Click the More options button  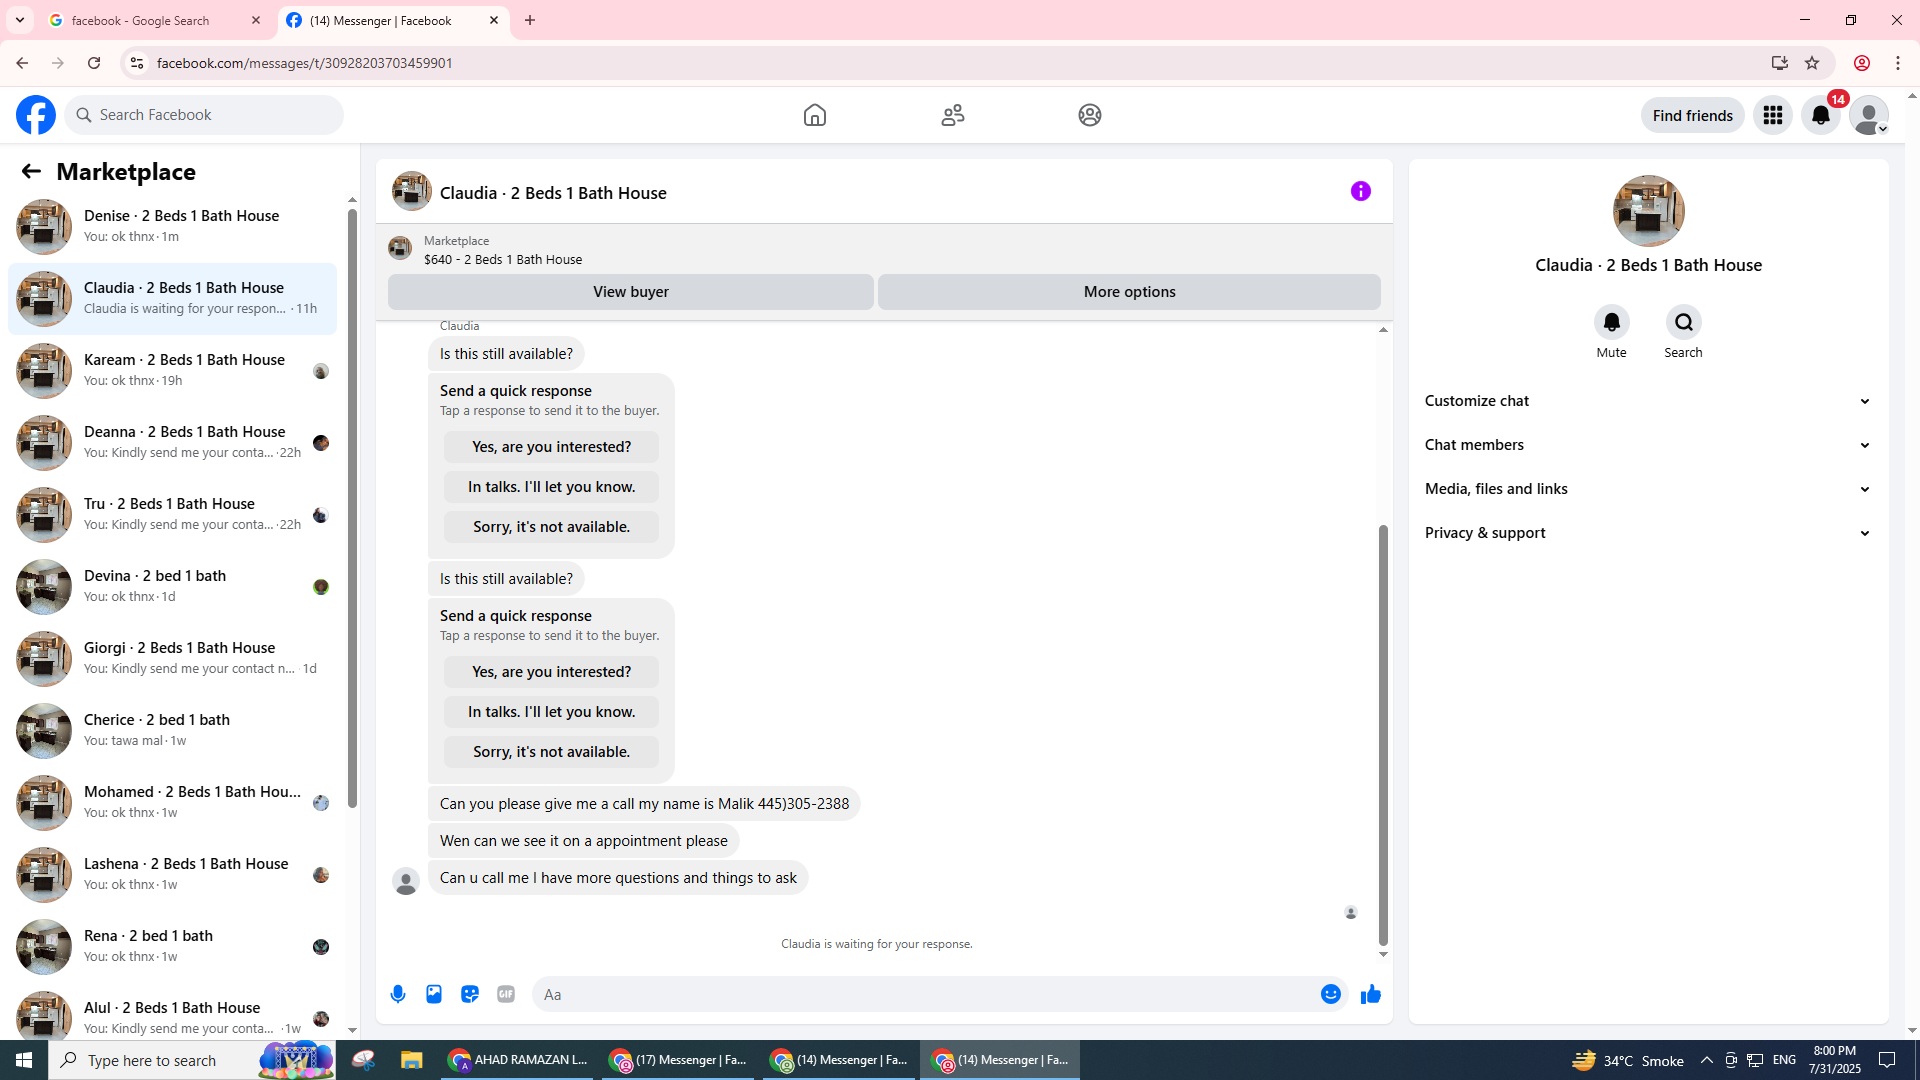(1129, 292)
